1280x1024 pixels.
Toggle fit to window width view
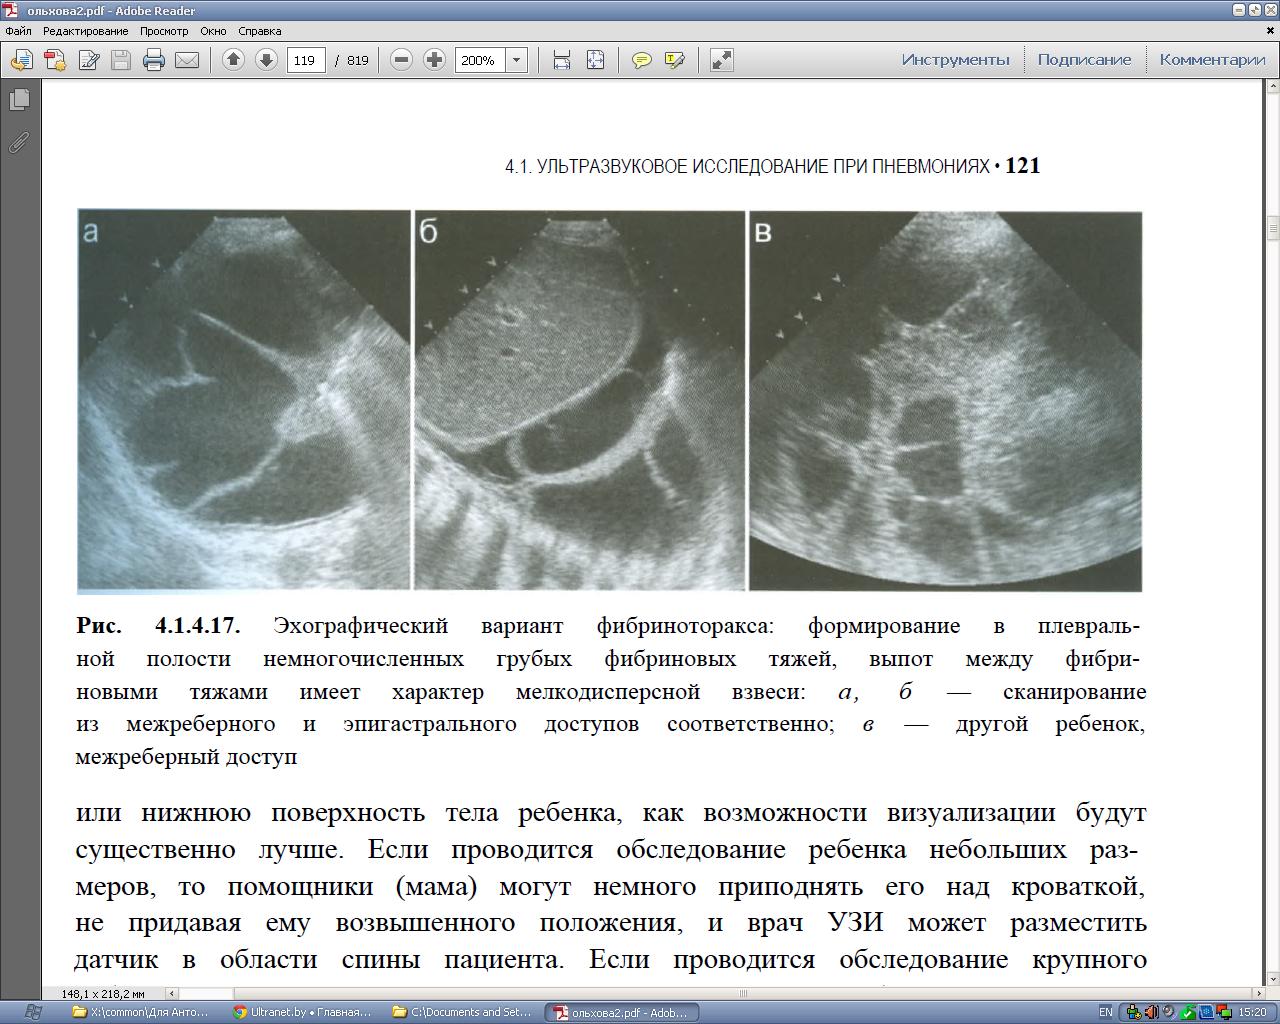tap(562, 60)
